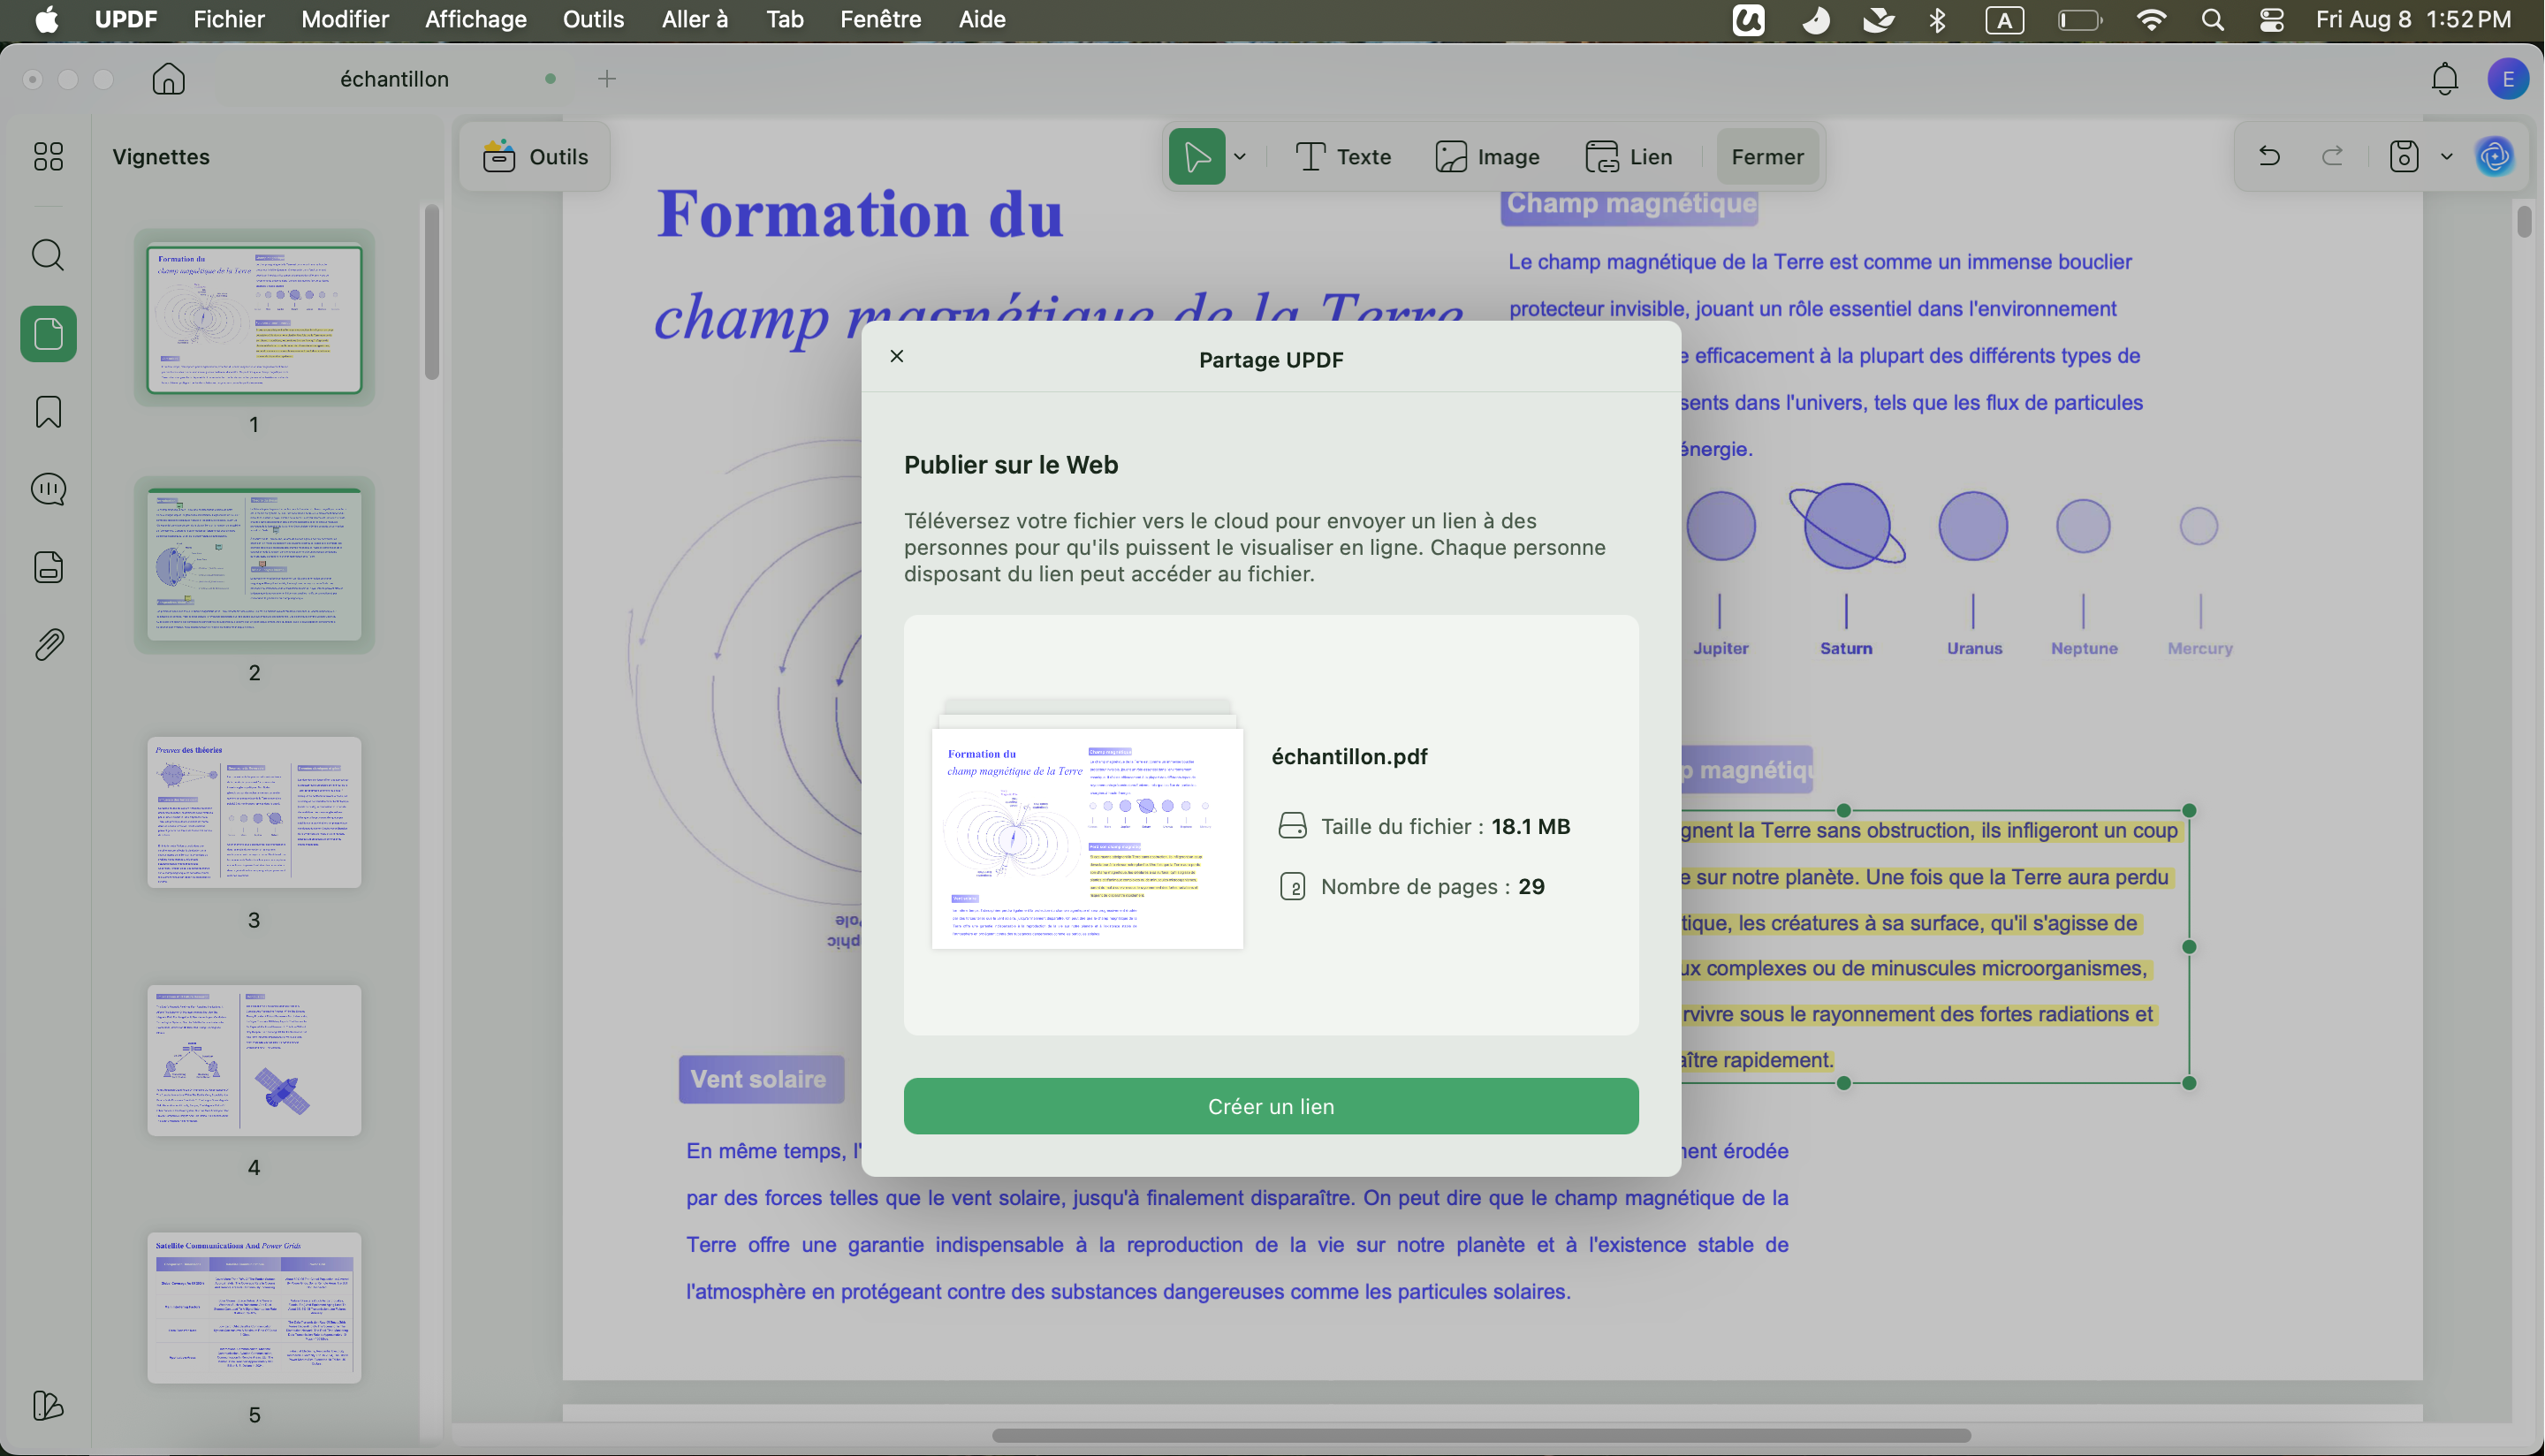The image size is (2545, 1456).
Task: Choose the Lien link tool
Action: [x=1629, y=157]
